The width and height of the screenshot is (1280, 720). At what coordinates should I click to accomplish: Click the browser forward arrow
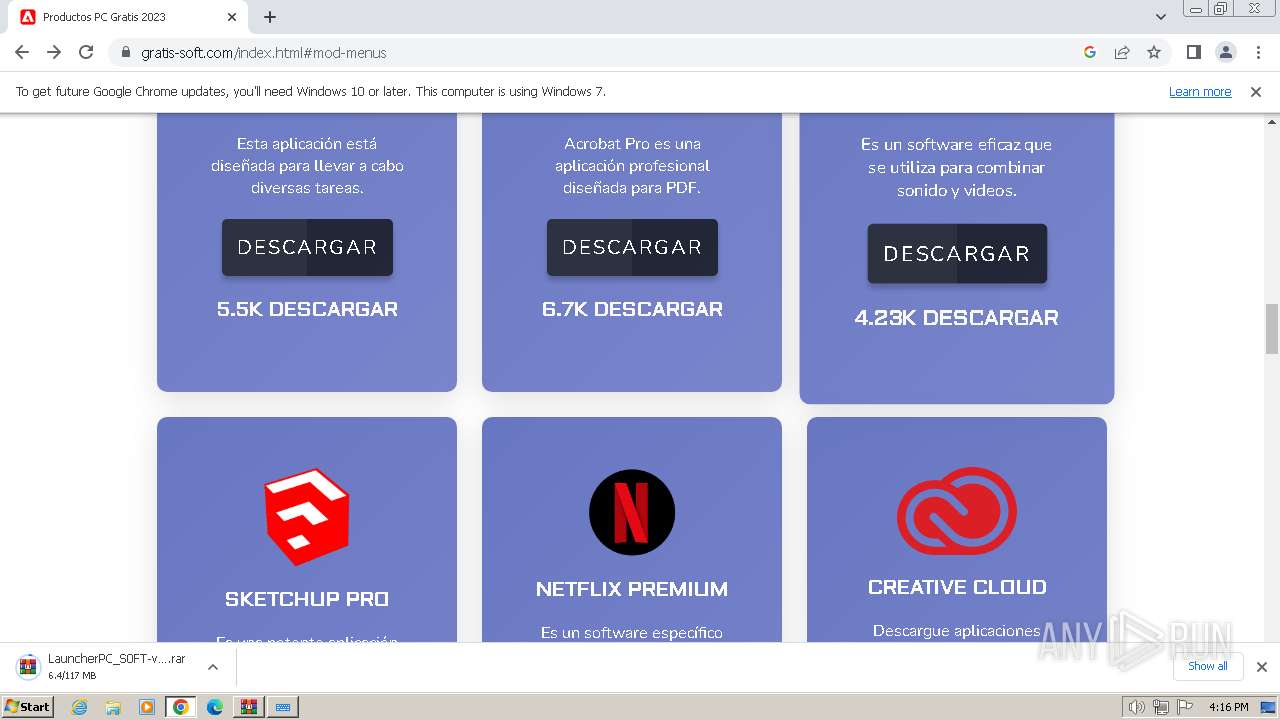[x=54, y=52]
